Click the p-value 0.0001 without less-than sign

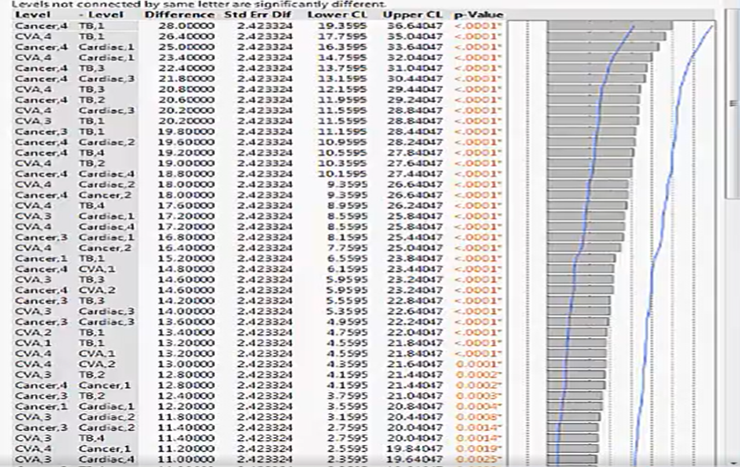479,364
